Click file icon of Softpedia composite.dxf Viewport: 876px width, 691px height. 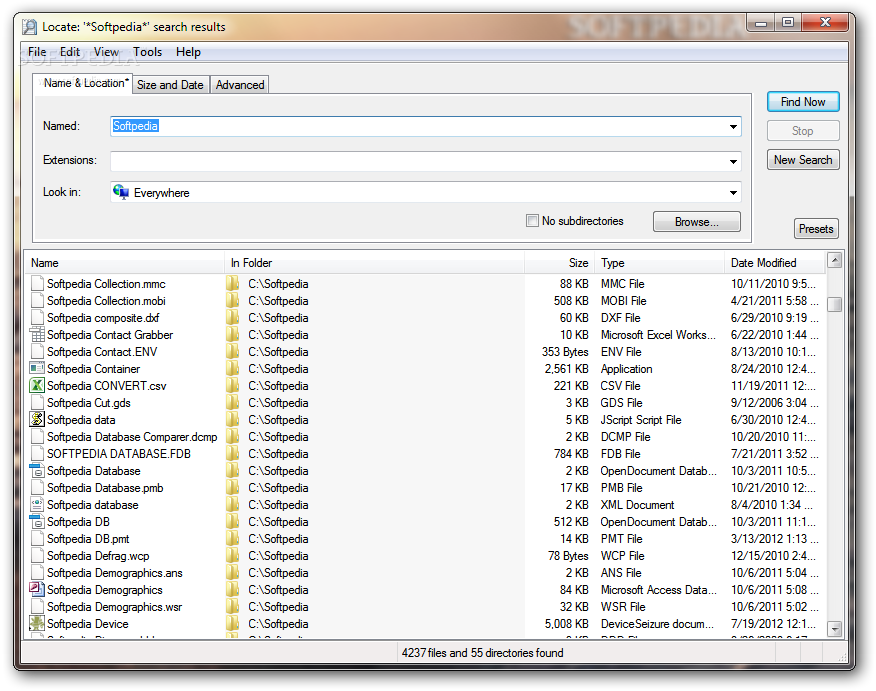37,317
